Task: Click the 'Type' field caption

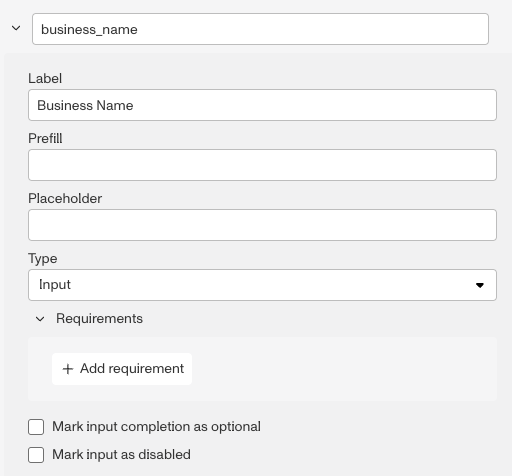Action: pyautogui.click(x=43, y=259)
